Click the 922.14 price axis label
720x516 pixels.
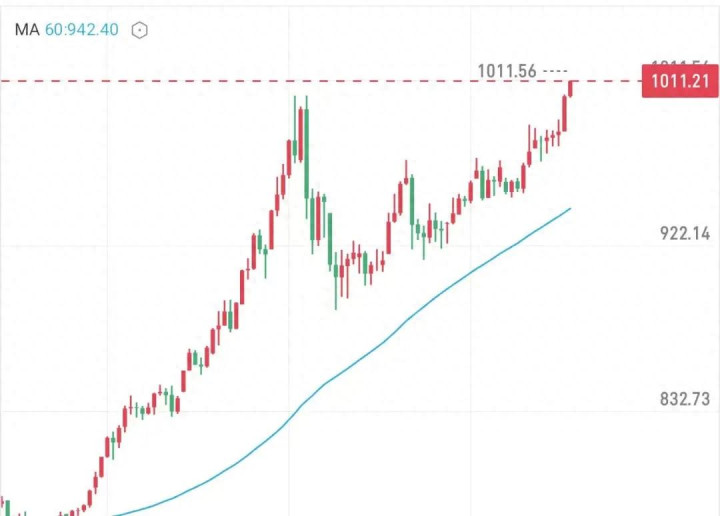tap(684, 234)
